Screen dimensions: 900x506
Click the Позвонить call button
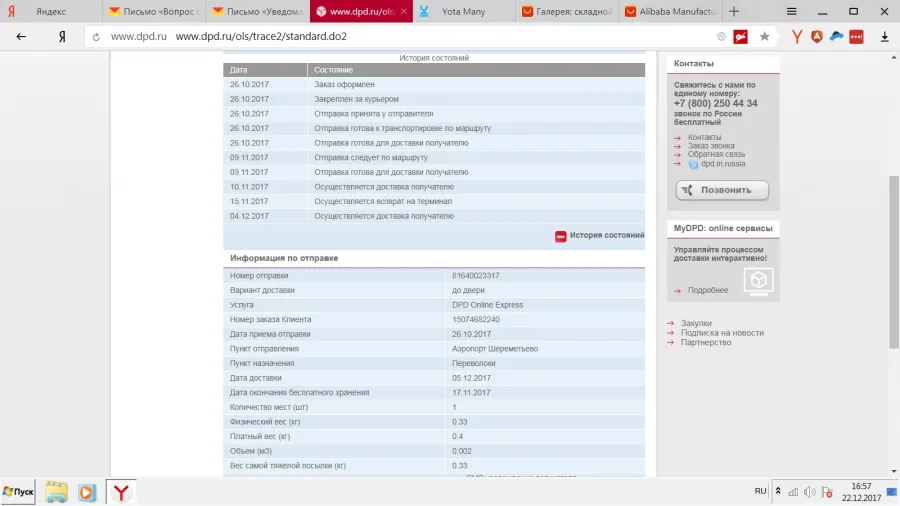click(722, 190)
